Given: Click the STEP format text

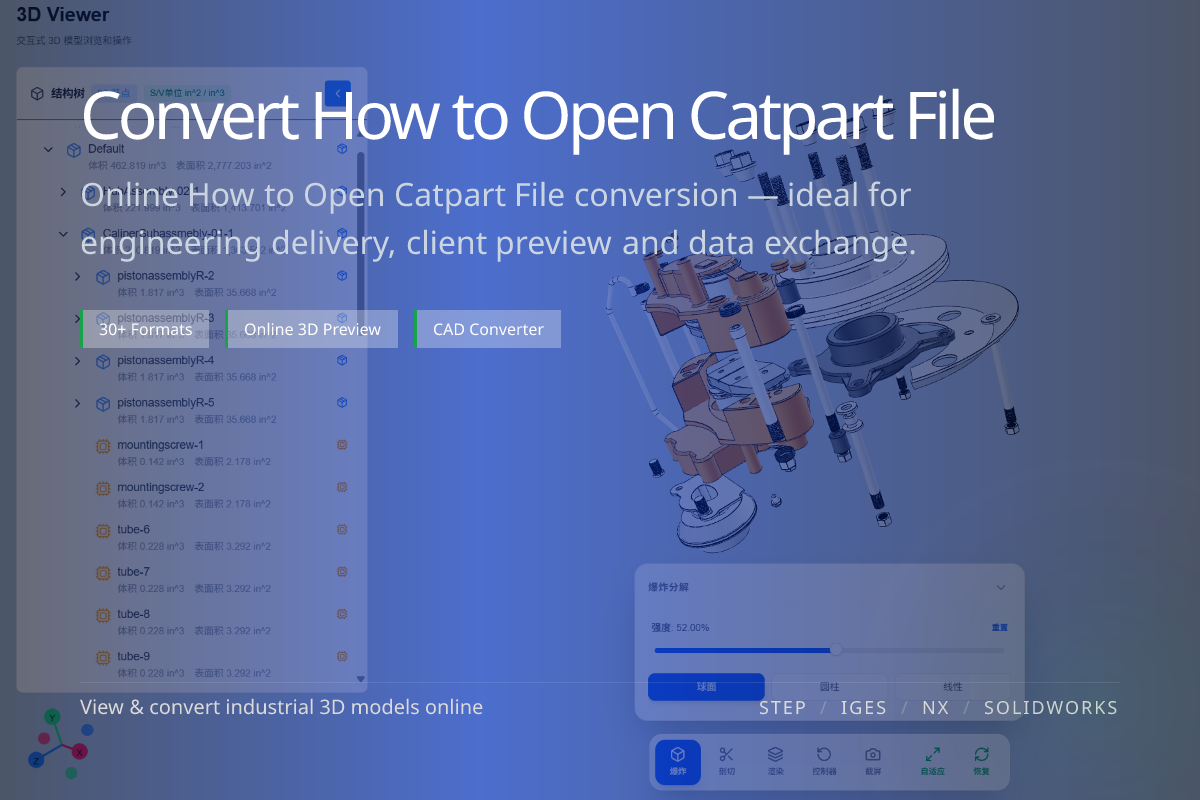Looking at the screenshot, I should [x=782, y=708].
